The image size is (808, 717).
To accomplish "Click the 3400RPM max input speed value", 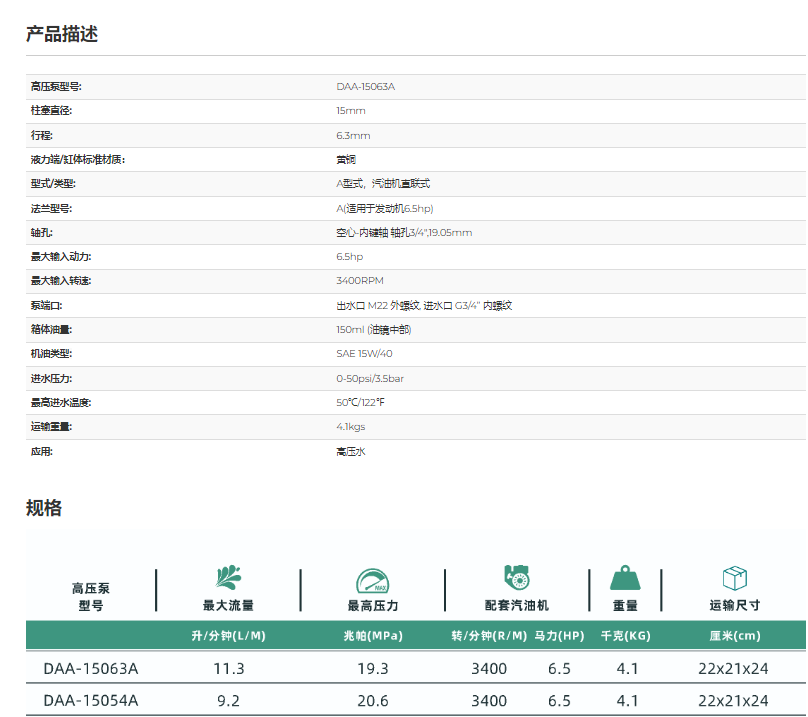I will [360, 281].
